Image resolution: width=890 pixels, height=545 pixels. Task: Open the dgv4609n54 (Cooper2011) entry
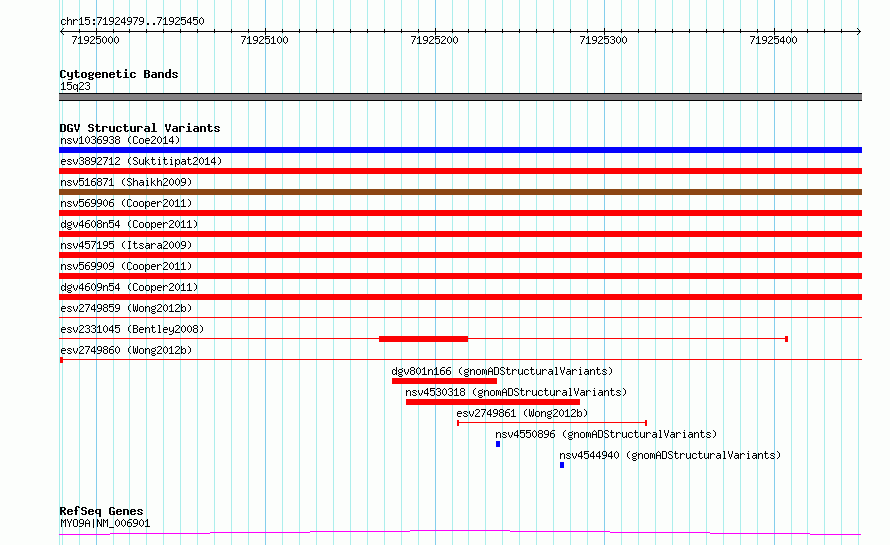[129, 287]
